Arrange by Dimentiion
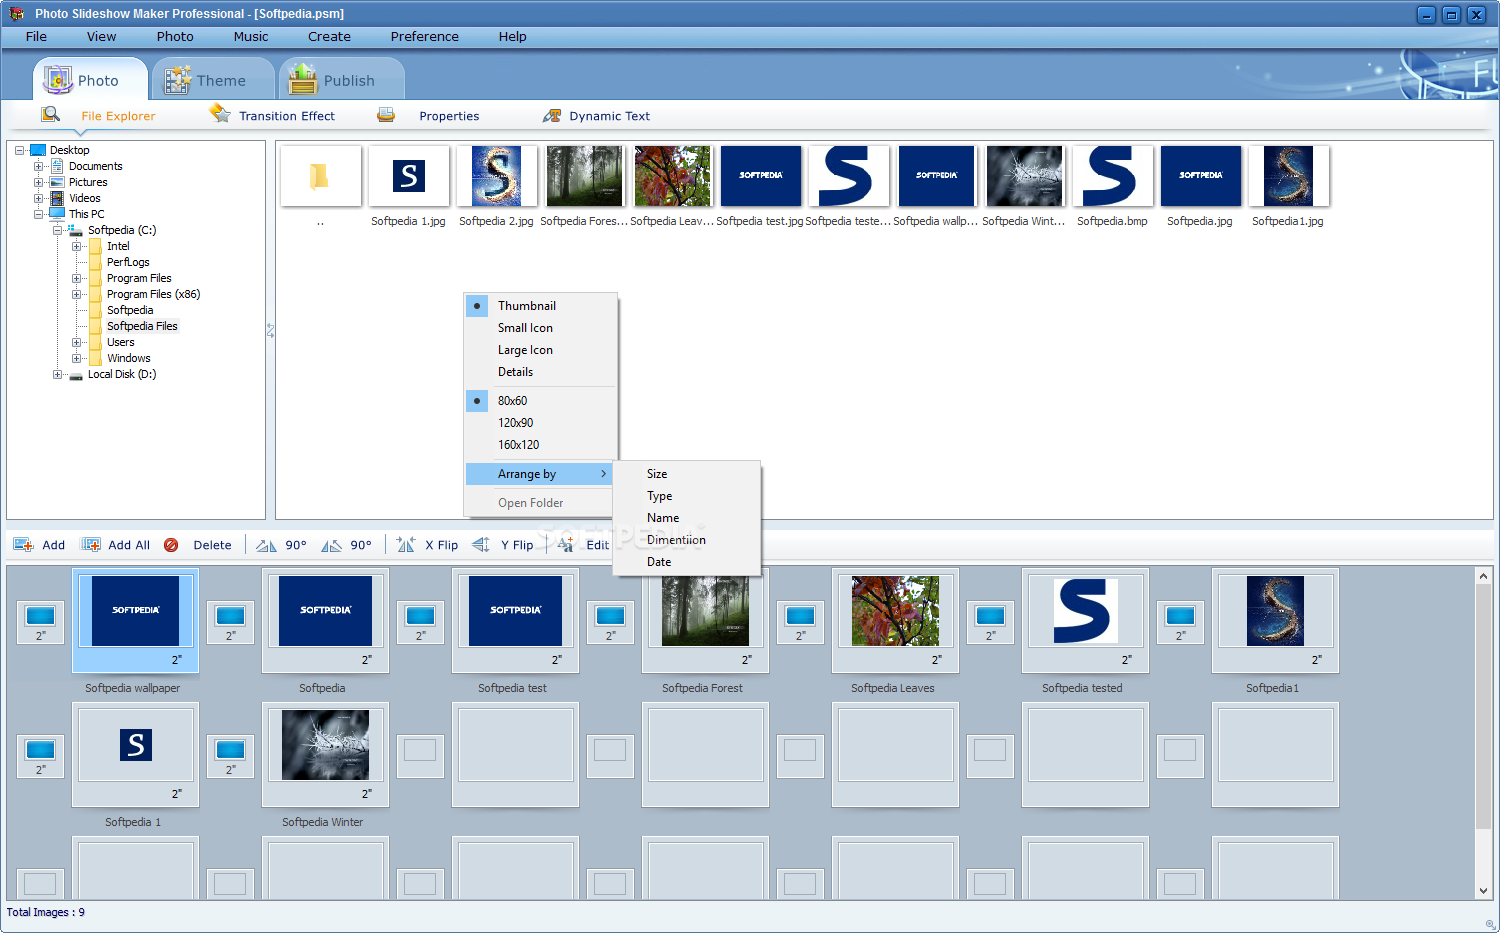Viewport: 1500px width, 933px height. point(687,540)
